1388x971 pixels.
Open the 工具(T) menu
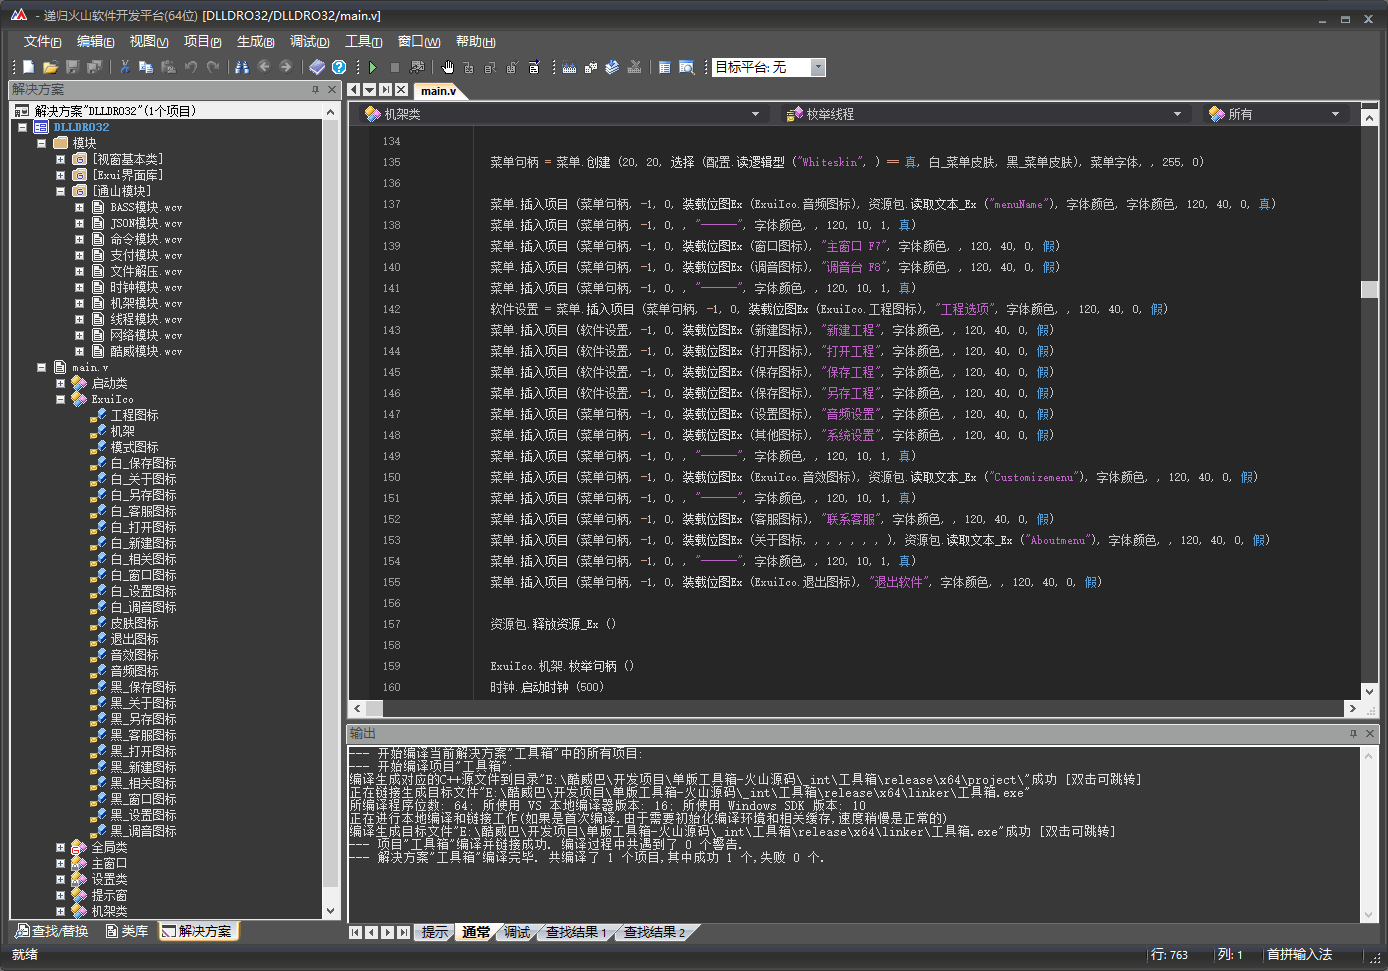pos(363,41)
